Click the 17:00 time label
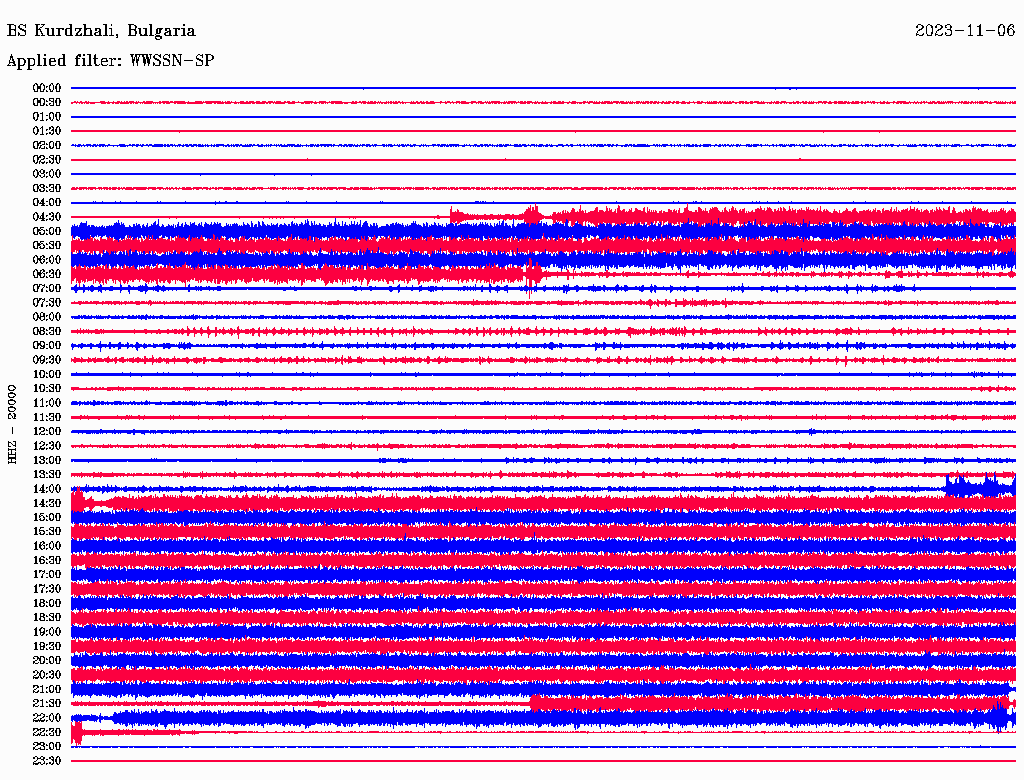Screen dimensions: 1024x780 47,575
